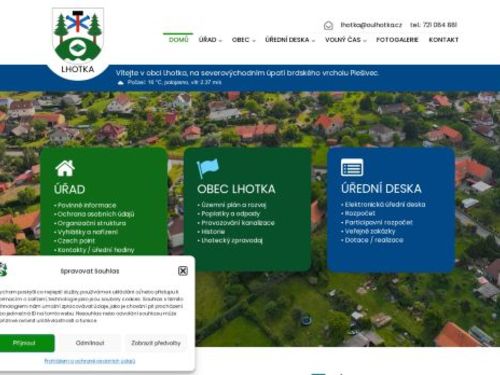Open the privacy policy link in cookie dialog

[90, 361]
